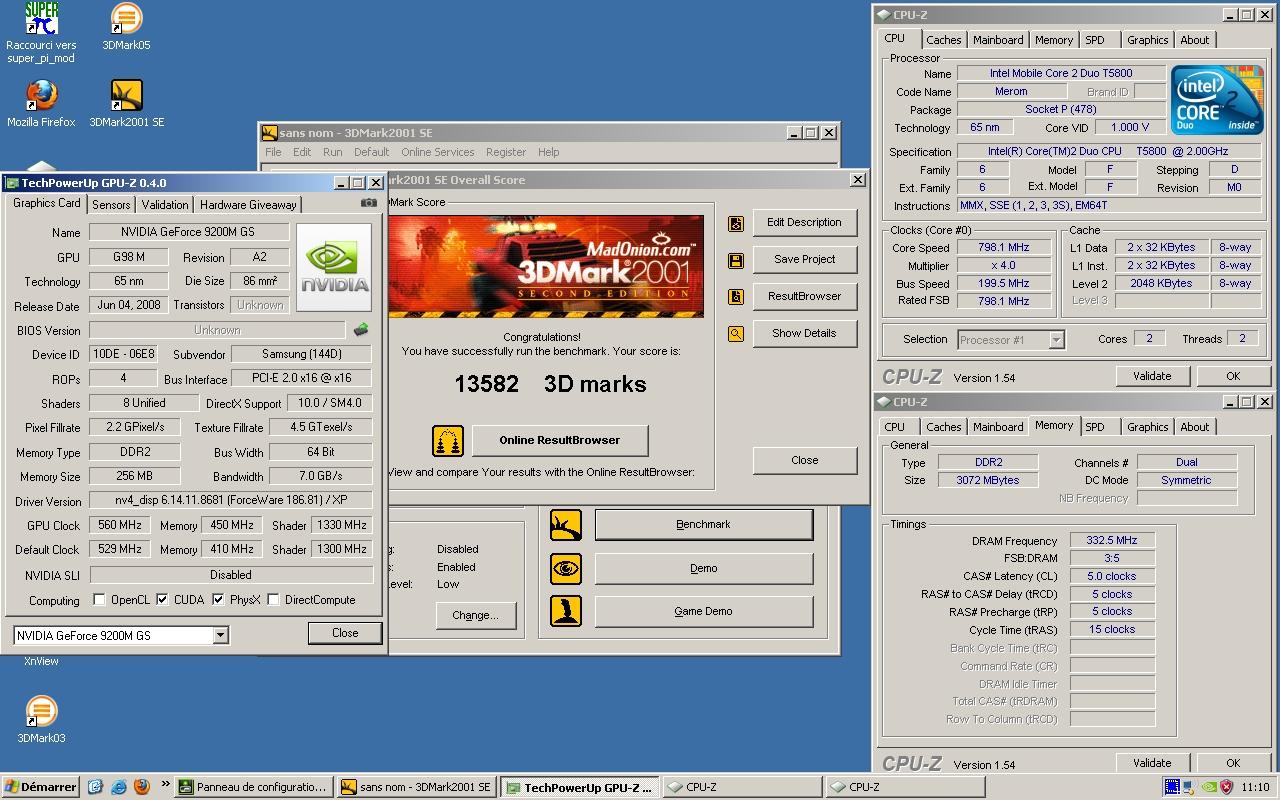Click the taskbar clock showing 11:10
Viewport: 1280px width, 800px height.
[x=1255, y=787]
